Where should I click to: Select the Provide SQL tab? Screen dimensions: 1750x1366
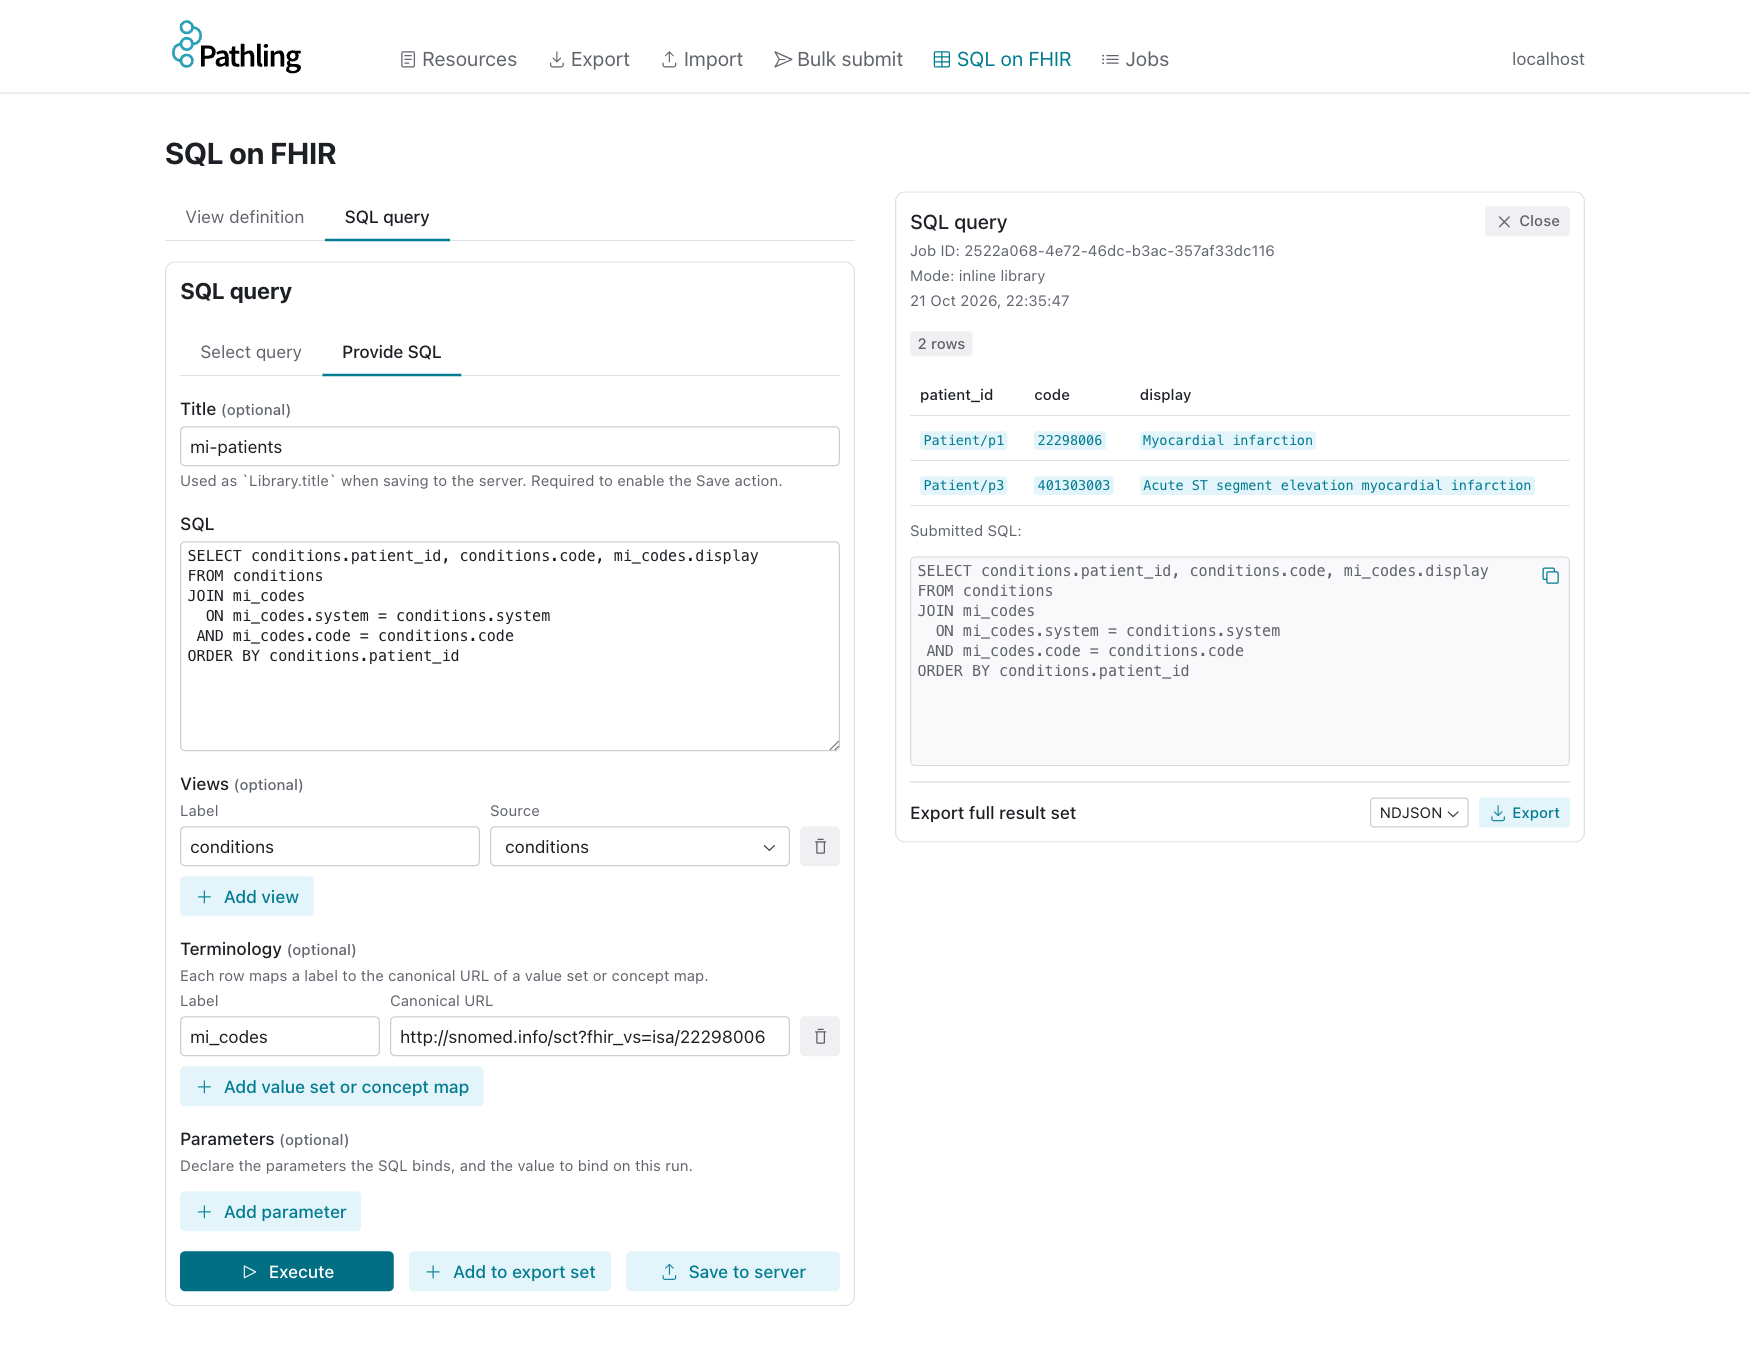(x=392, y=352)
